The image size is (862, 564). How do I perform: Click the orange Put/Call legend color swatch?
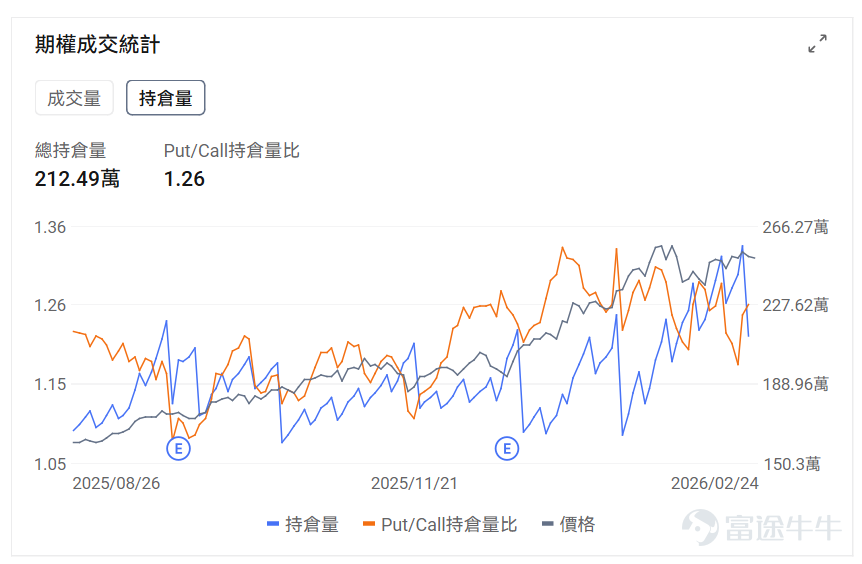pyautogui.click(x=369, y=524)
